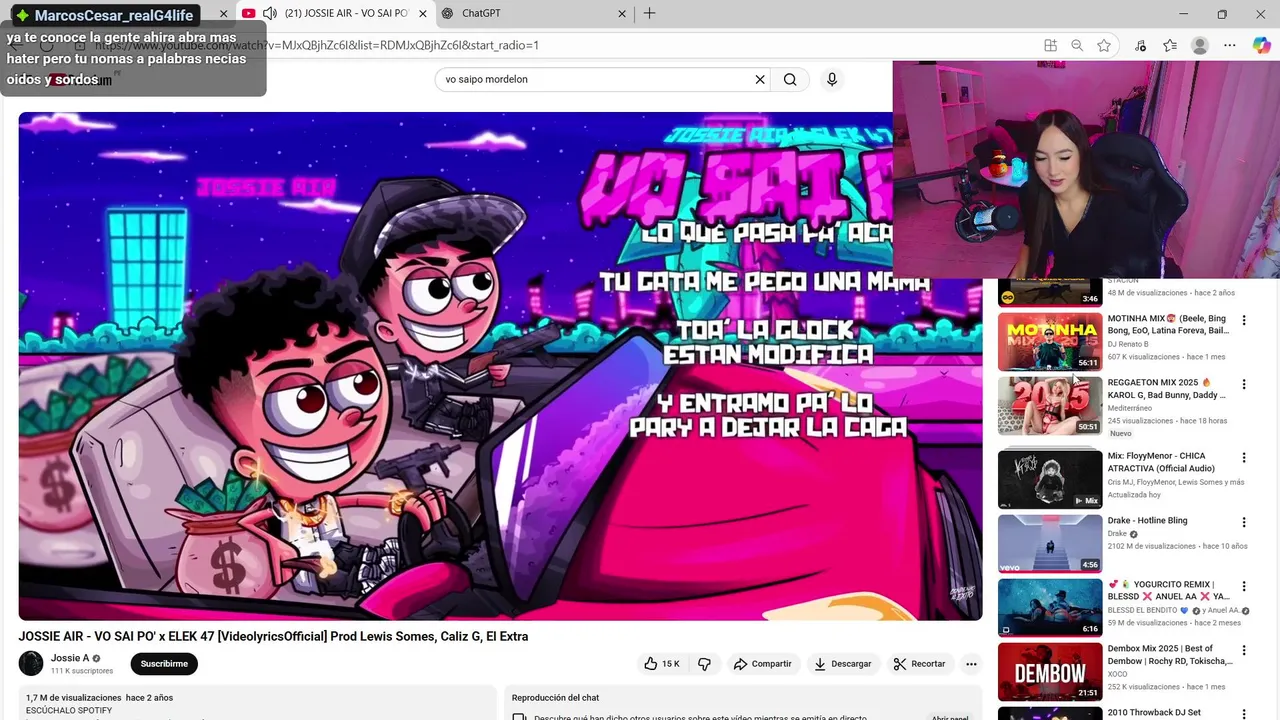Click the Descargar download button
1280x720 pixels.
pyautogui.click(x=842, y=664)
